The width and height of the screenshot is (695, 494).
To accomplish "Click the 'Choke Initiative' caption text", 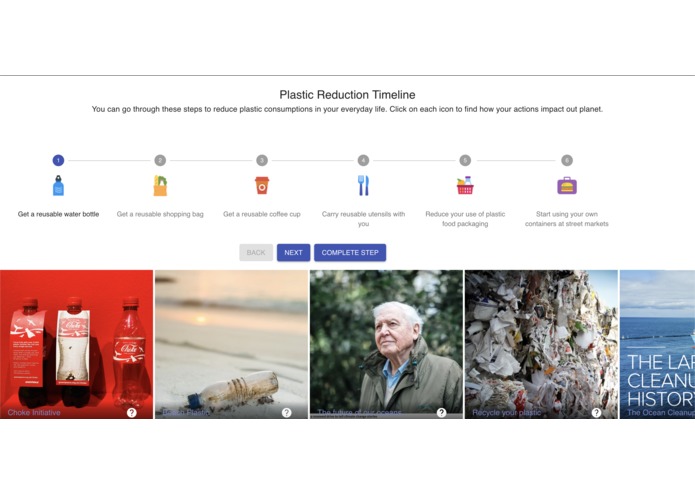I will (x=34, y=412).
